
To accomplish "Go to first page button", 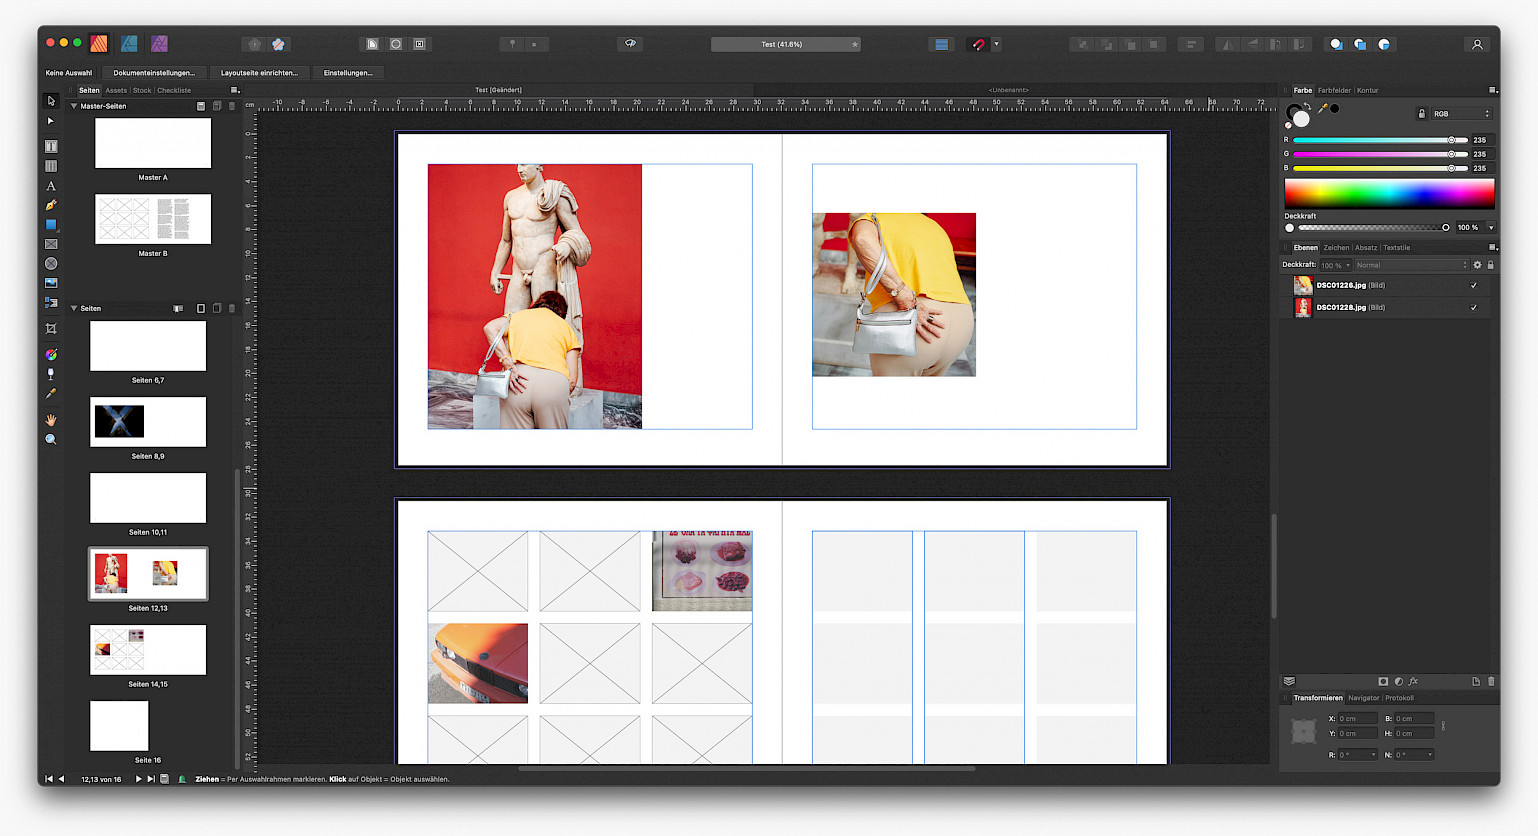I will (x=48, y=779).
